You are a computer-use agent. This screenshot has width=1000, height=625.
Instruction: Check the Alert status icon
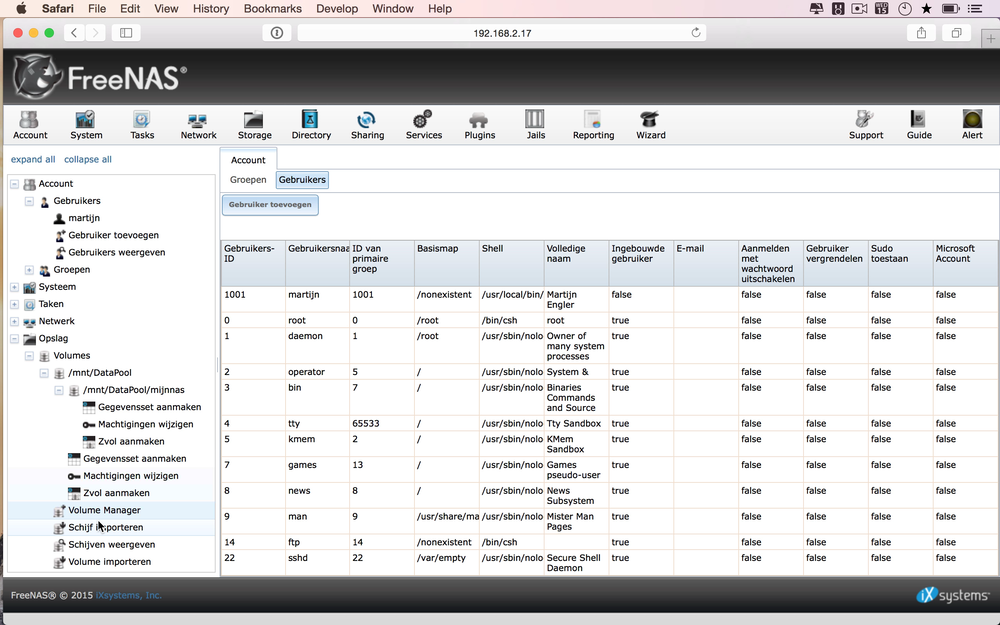[x=972, y=124]
